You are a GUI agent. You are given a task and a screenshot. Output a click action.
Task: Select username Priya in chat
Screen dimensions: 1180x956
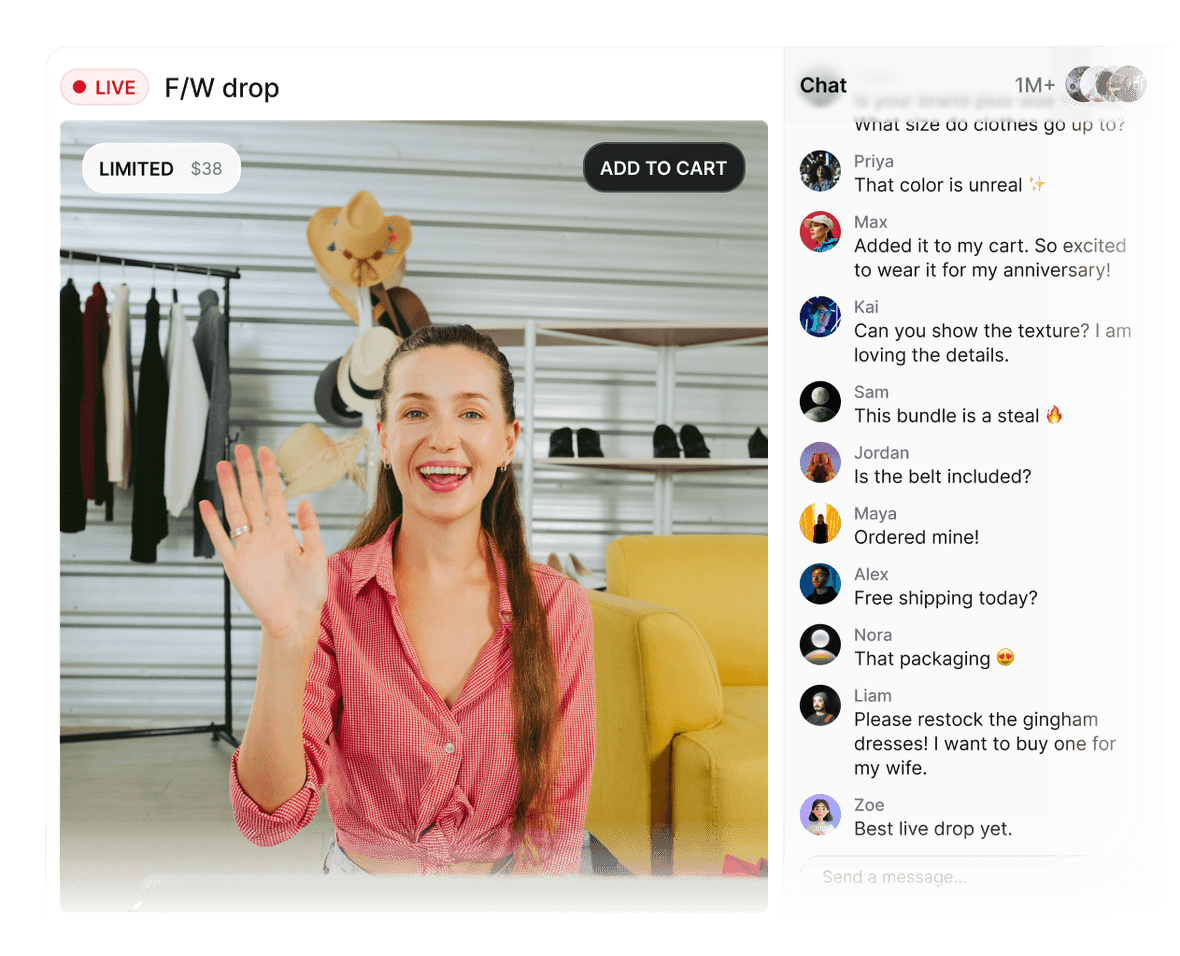pos(874,161)
